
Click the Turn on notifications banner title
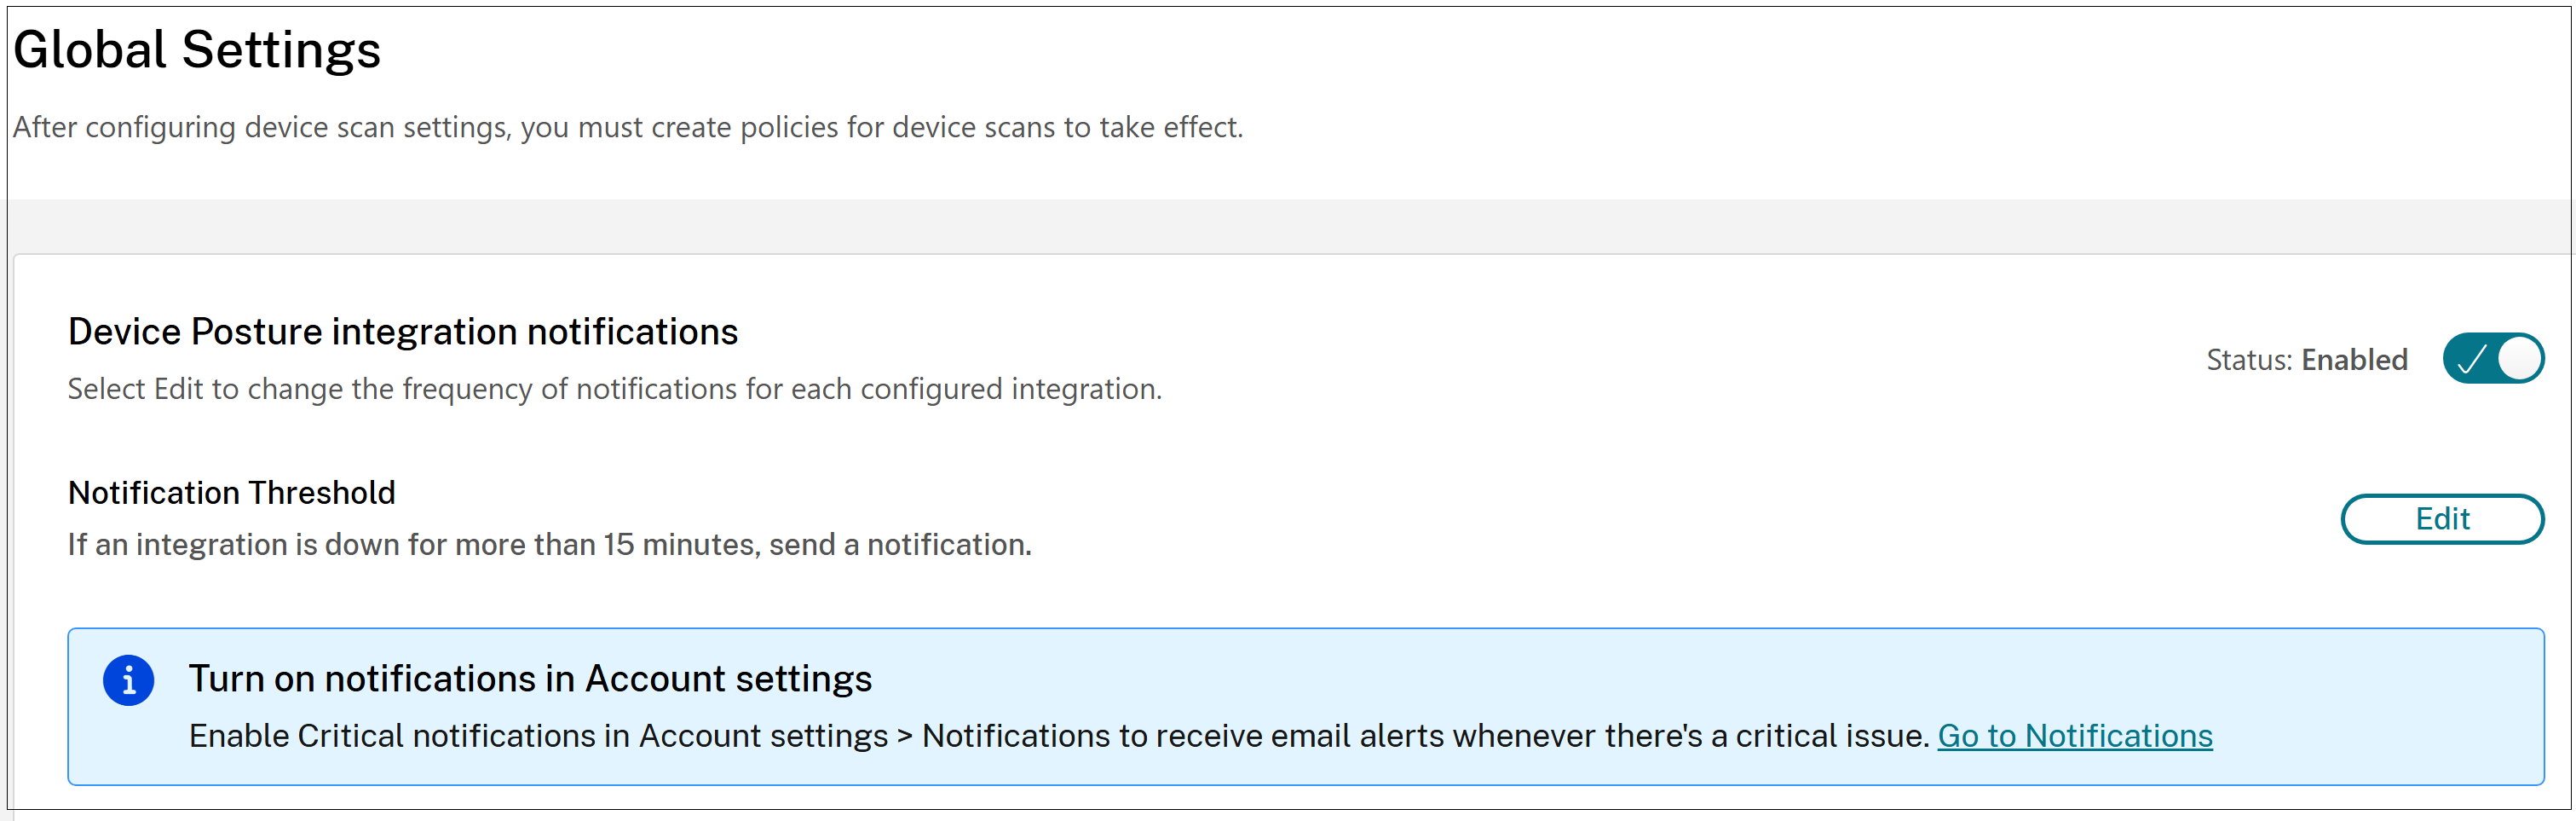pyautogui.click(x=530, y=678)
